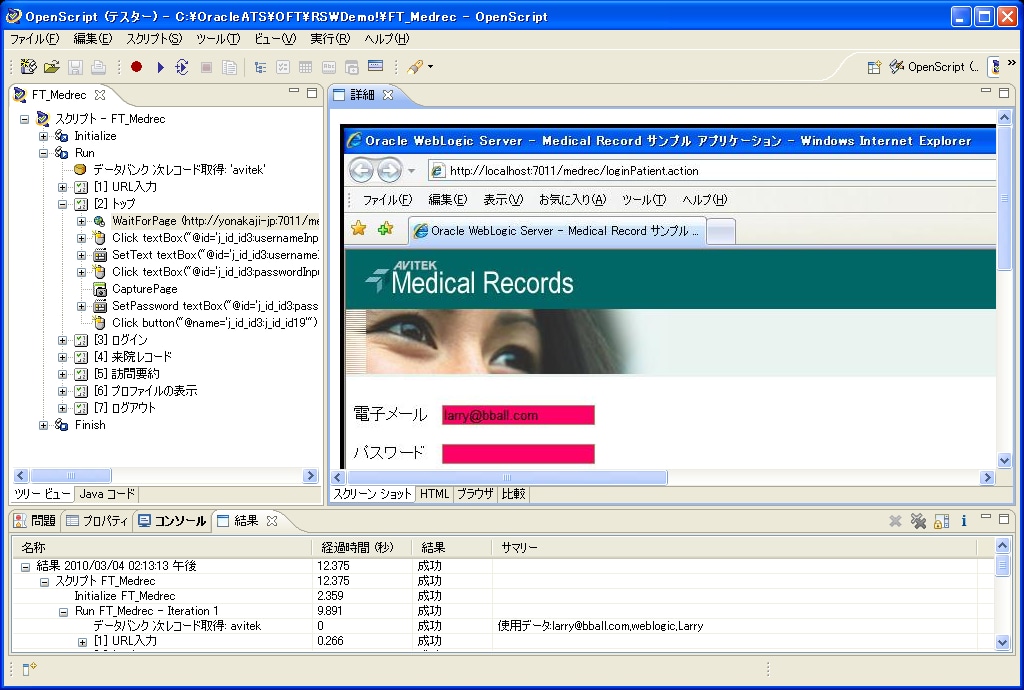1024x690 pixels.
Task: Open the コンソール bottom panel tab
Action: (172, 520)
